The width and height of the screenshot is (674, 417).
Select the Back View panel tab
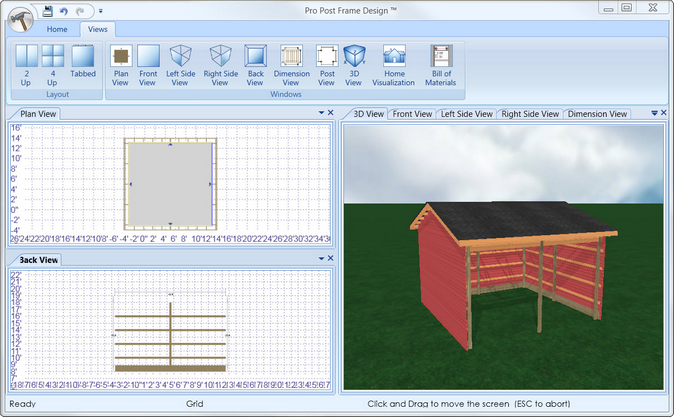coord(39,260)
